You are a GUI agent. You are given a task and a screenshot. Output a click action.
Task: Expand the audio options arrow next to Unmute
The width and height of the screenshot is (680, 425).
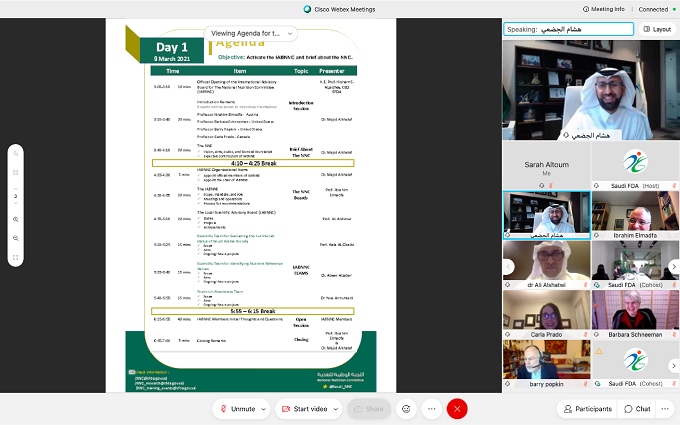(265, 408)
